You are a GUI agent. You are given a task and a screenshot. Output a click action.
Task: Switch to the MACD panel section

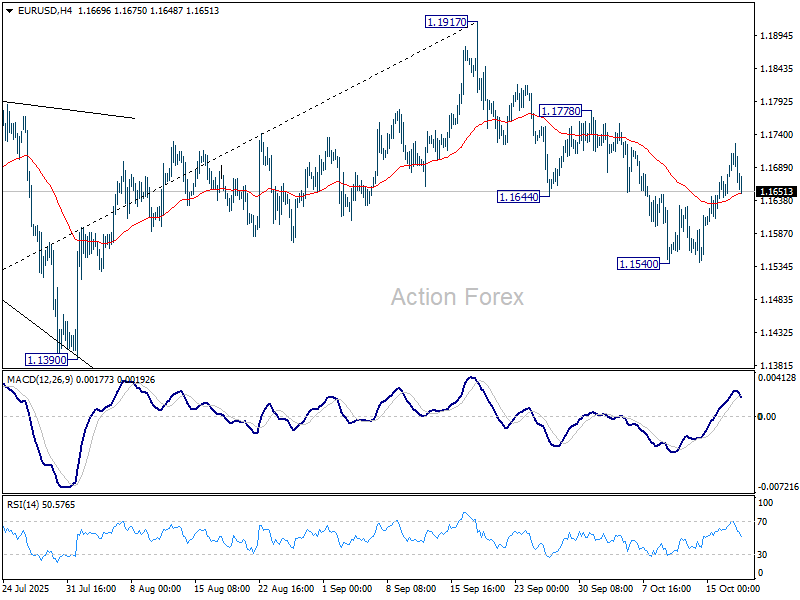[400, 430]
